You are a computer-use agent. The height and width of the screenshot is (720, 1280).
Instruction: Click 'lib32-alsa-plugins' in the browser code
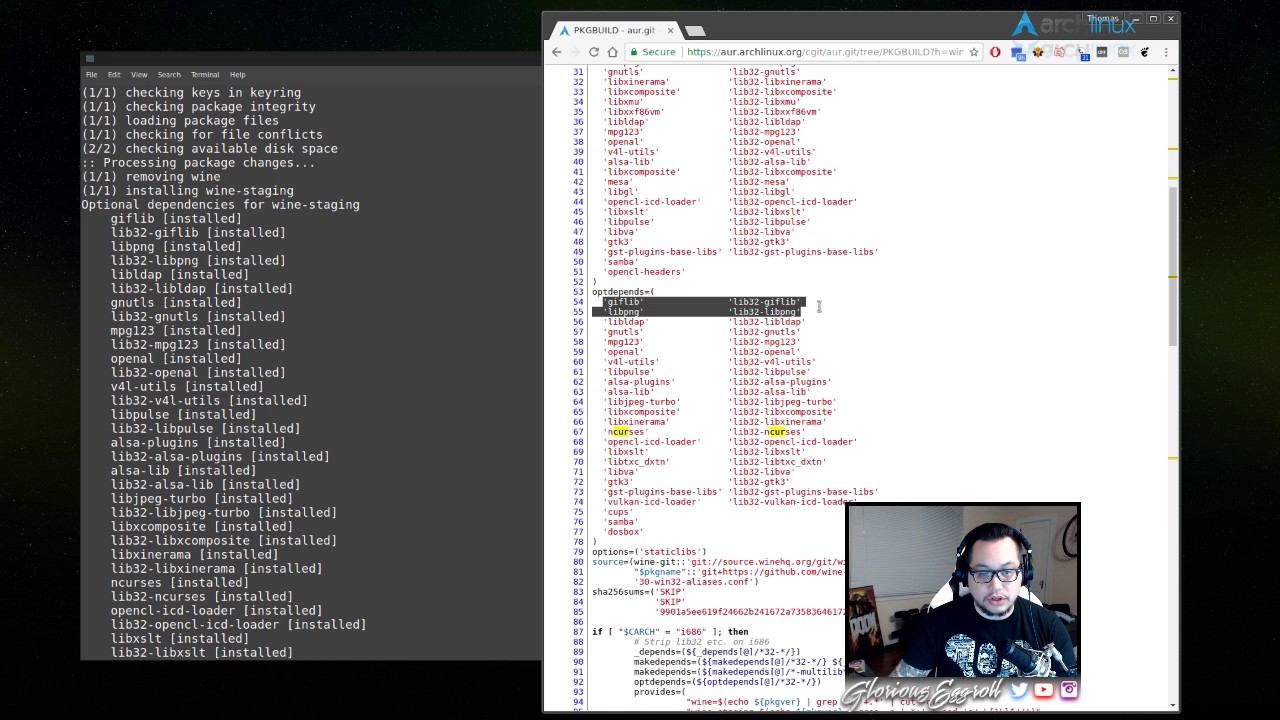coord(780,382)
